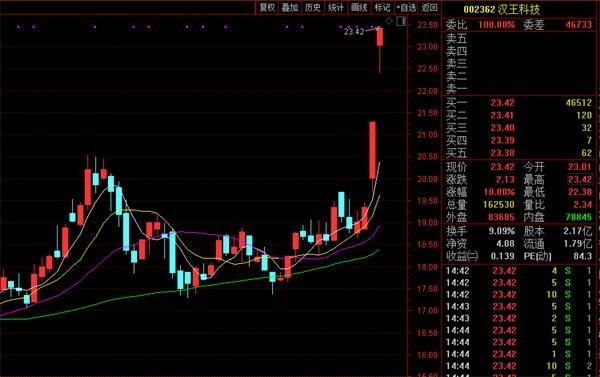Click the tall red candlestick near 21.00

(x=372, y=150)
